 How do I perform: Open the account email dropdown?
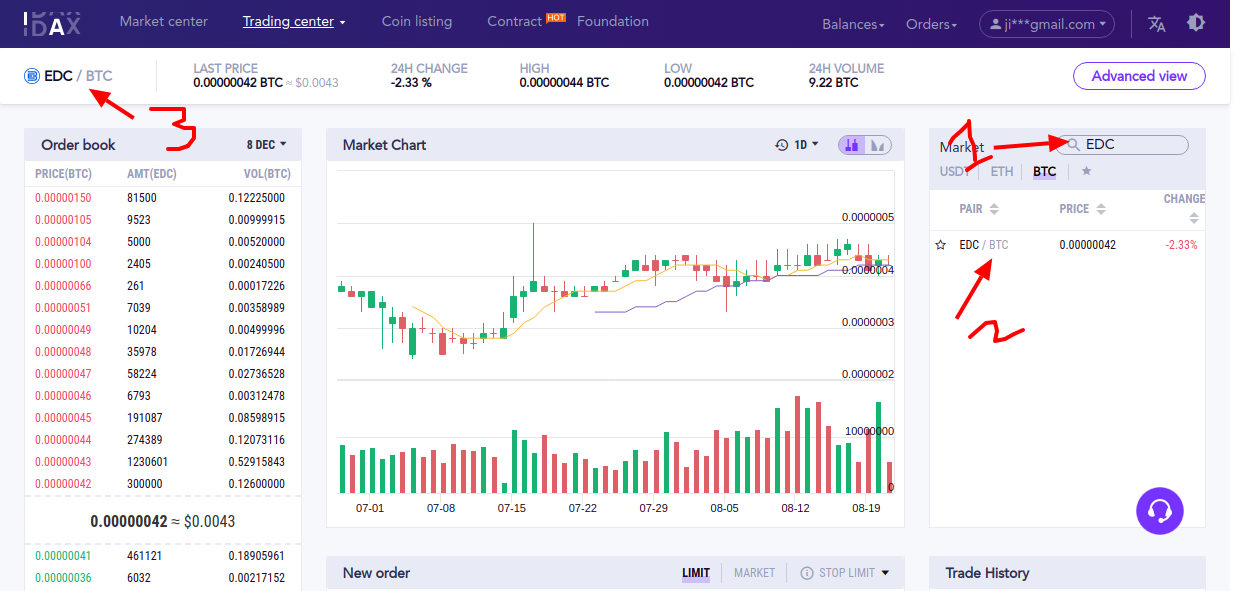[1047, 24]
